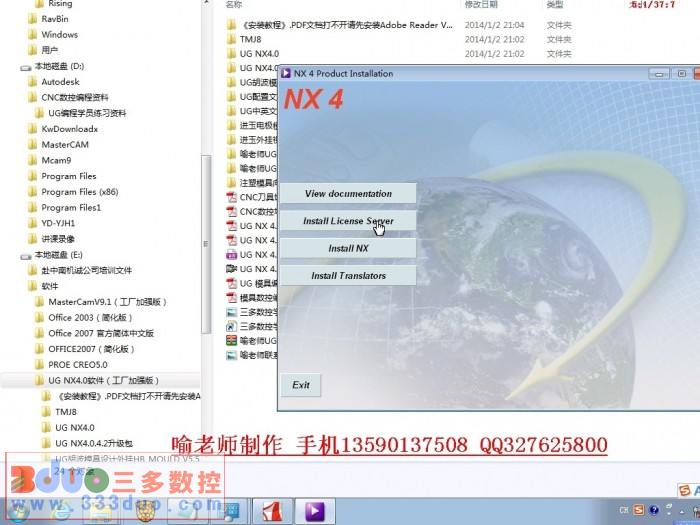This screenshot has height=525, width=700.
Task: Click the 模具数控 PDF file icon
Action: 231,297
